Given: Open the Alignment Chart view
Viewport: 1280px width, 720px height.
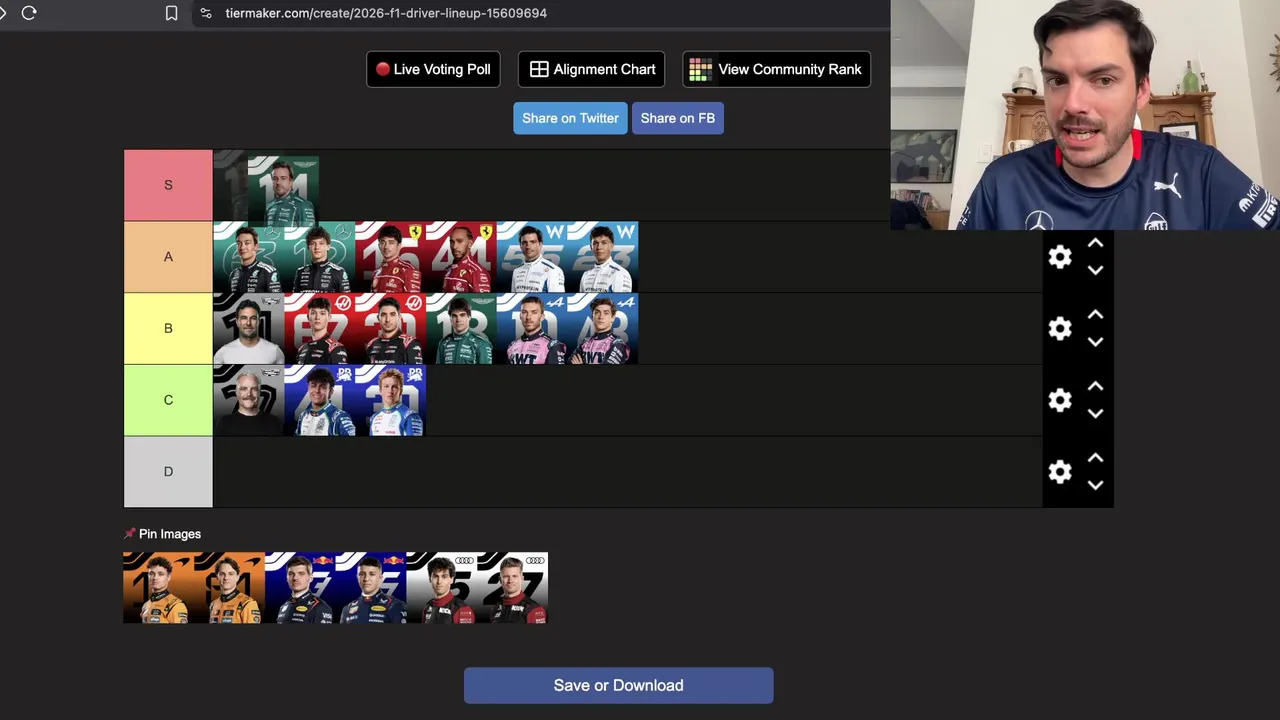Looking at the screenshot, I should 592,69.
